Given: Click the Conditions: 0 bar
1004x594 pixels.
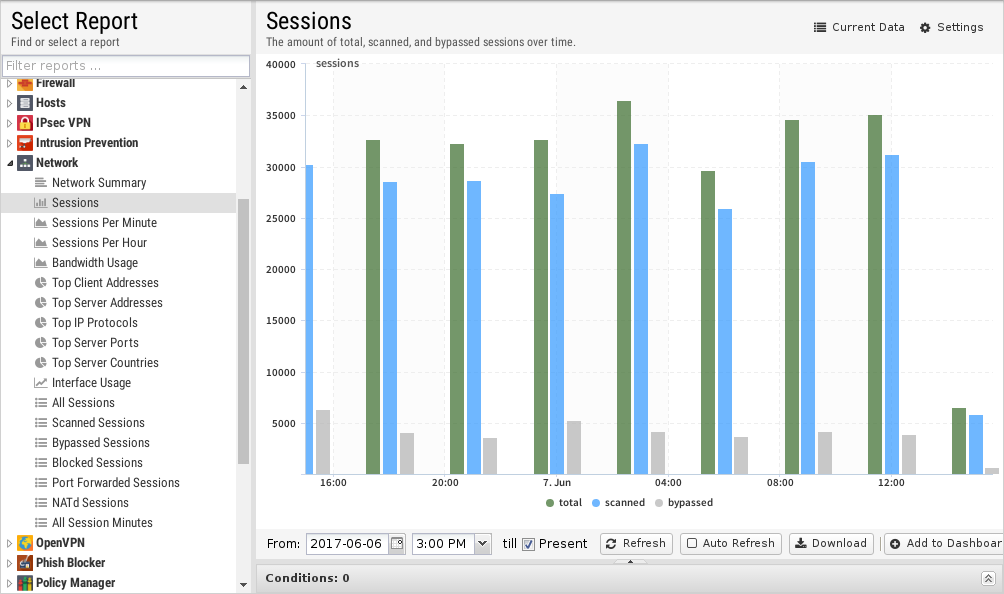Looking at the screenshot, I should pos(629,579).
